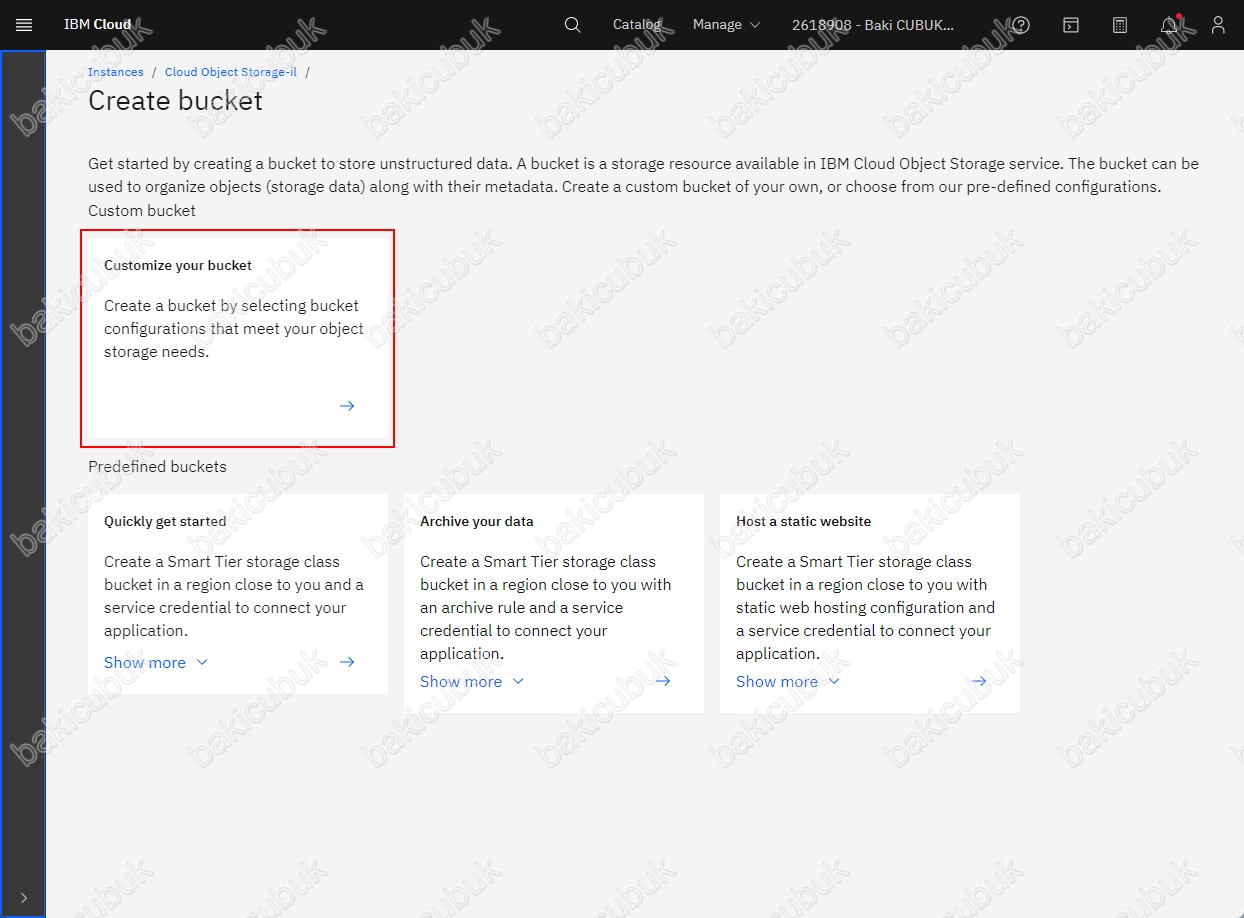This screenshot has height=918, width=1244.
Task: Expand the Manage dropdown
Action: 726,25
